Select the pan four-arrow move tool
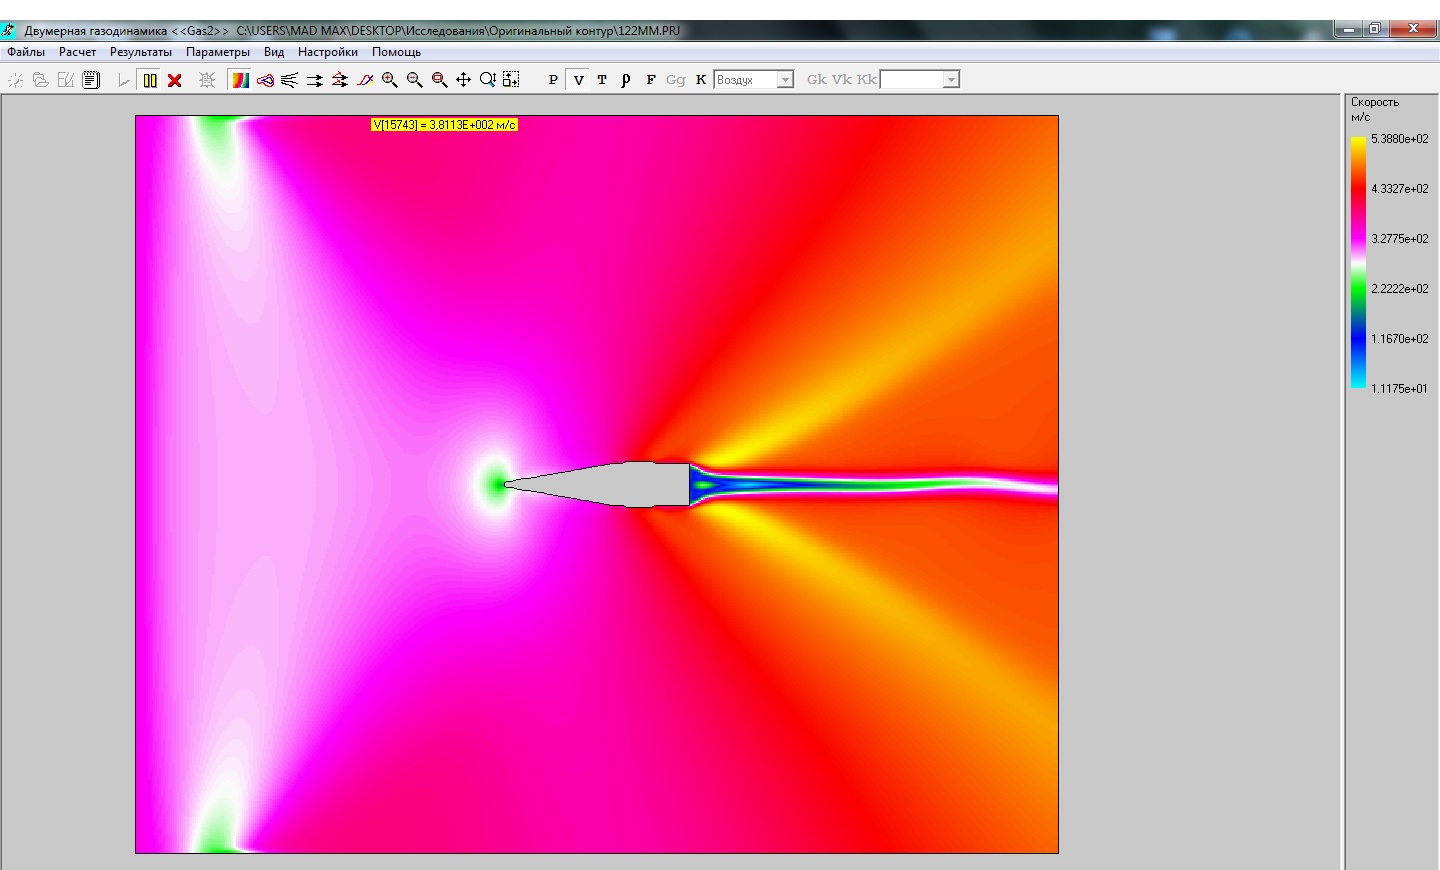 (x=463, y=80)
